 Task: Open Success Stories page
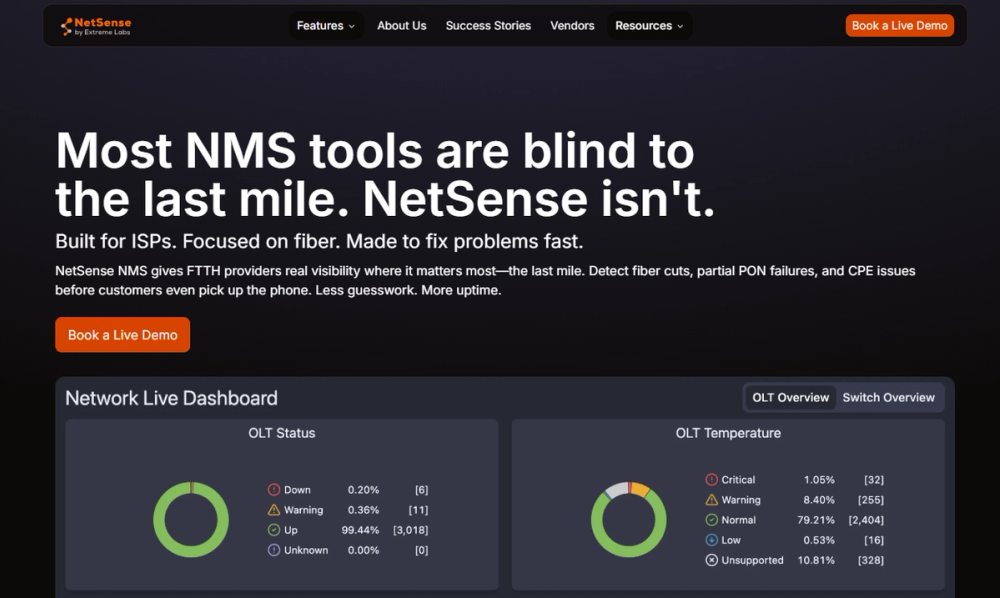click(x=488, y=26)
